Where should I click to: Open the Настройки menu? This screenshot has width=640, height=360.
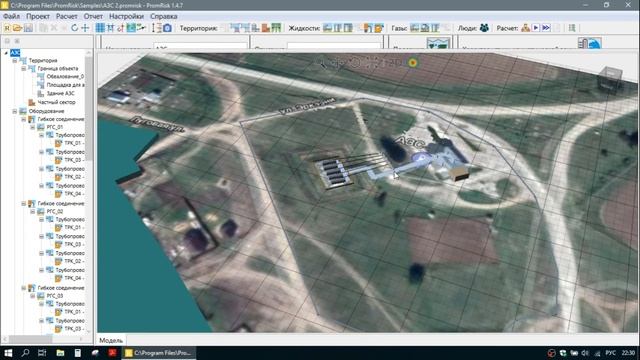point(127,16)
